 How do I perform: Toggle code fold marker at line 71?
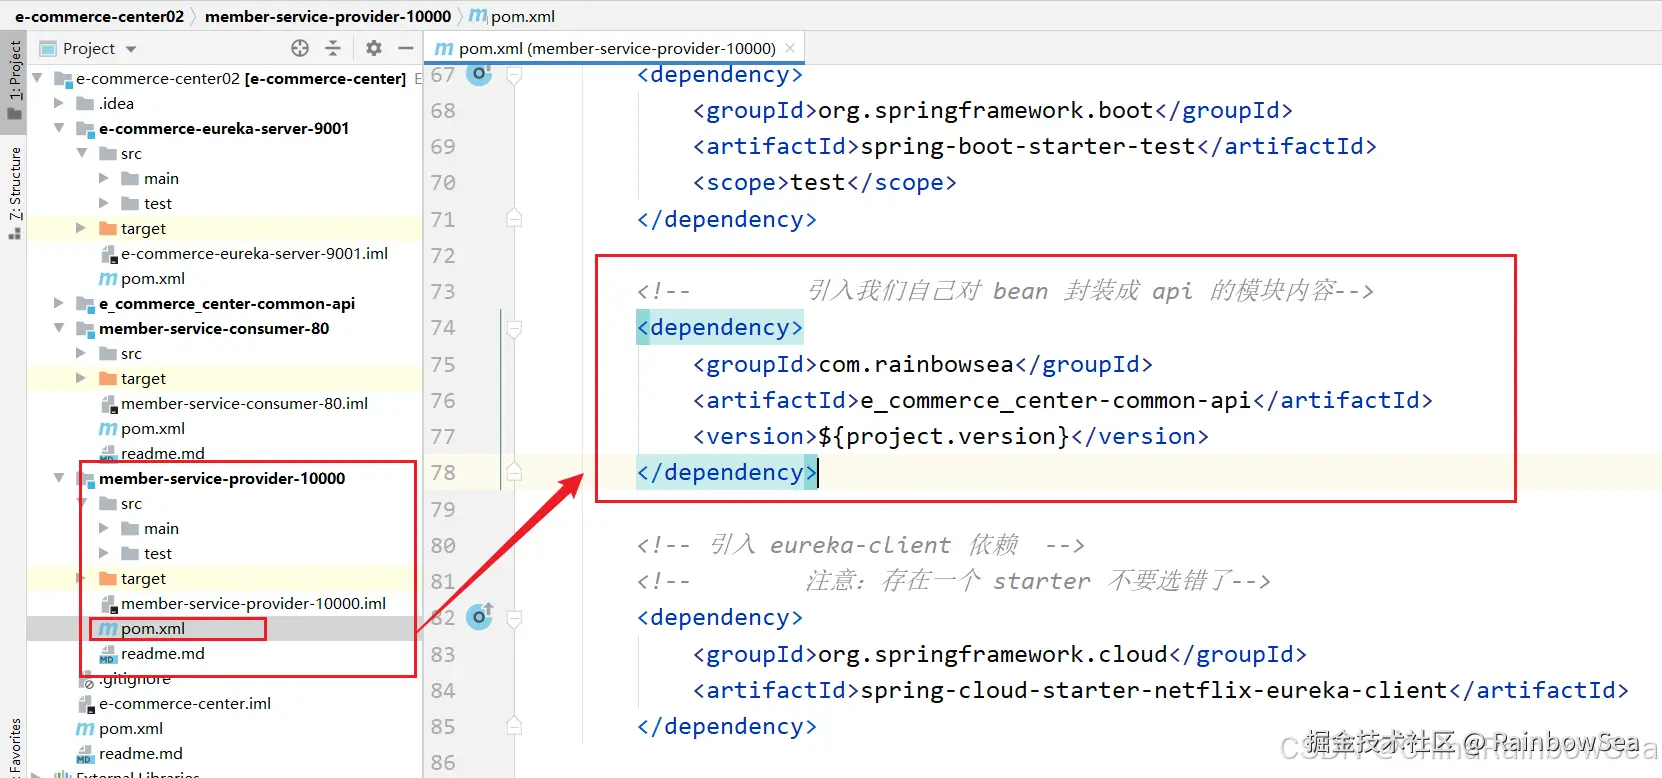[514, 218]
